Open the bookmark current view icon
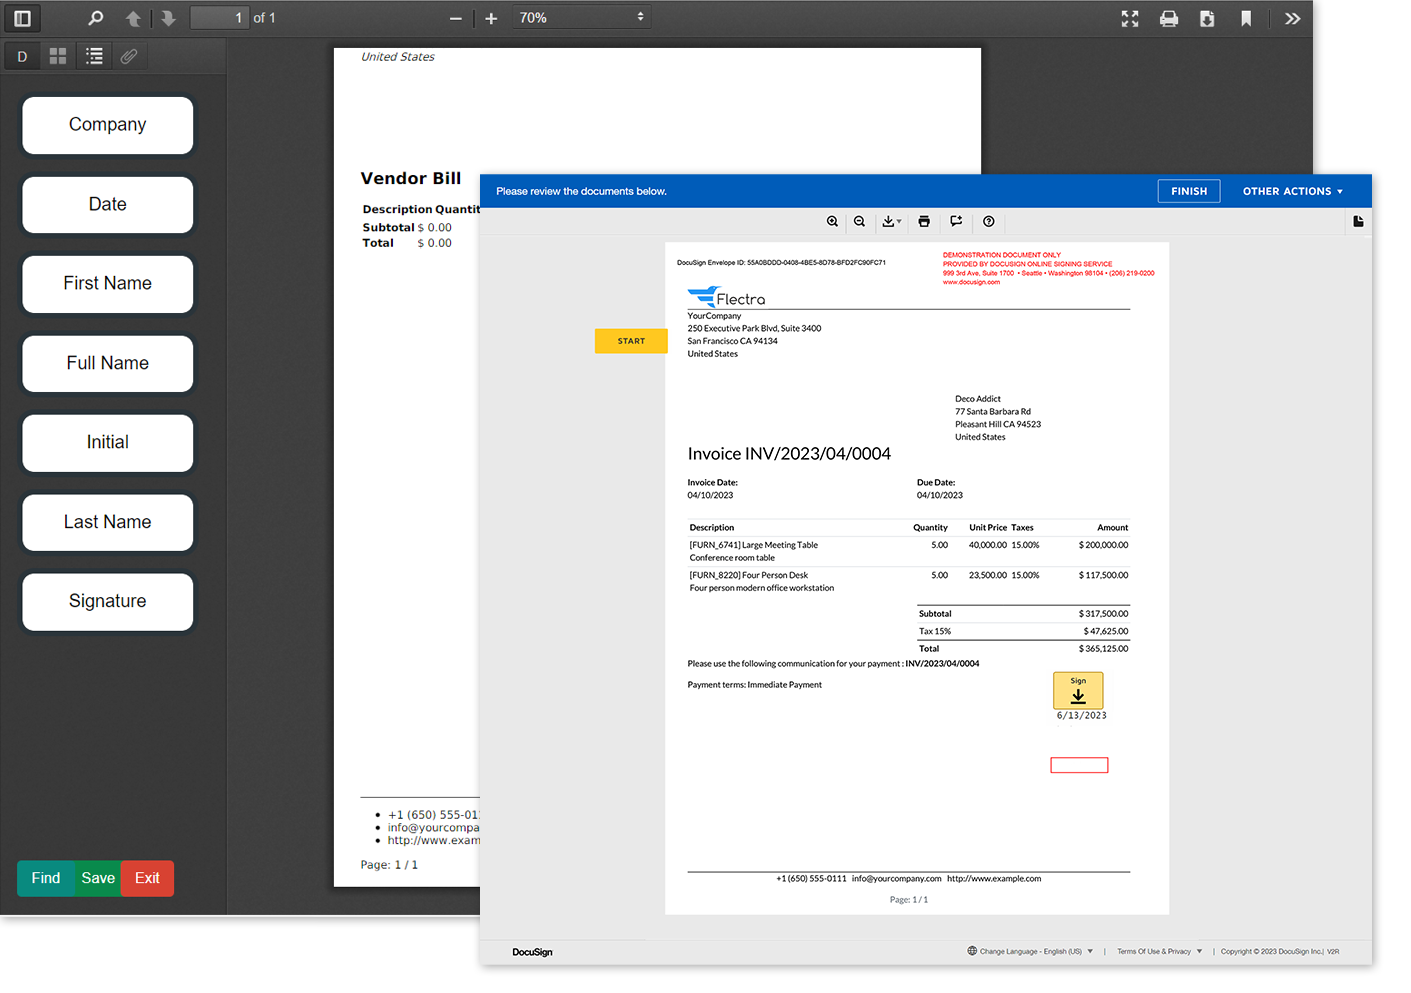Image resolution: width=1411 pixels, height=993 pixels. click(x=1246, y=18)
